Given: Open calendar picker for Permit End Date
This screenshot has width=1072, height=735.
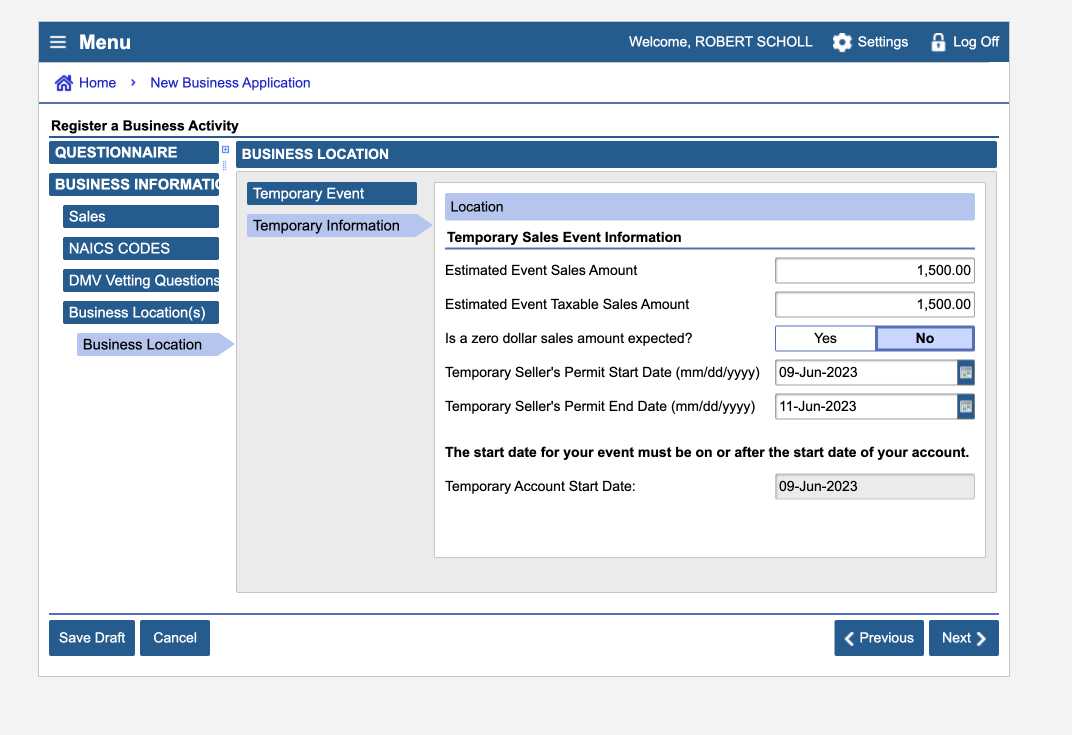Looking at the screenshot, I should [966, 407].
